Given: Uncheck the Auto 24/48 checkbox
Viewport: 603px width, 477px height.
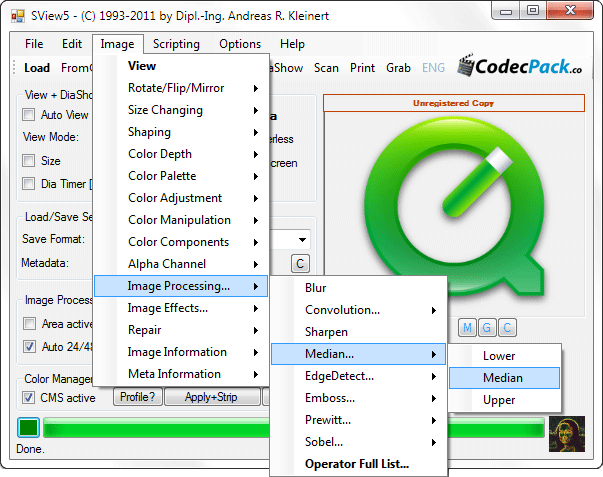Looking at the screenshot, I should 29,347.
